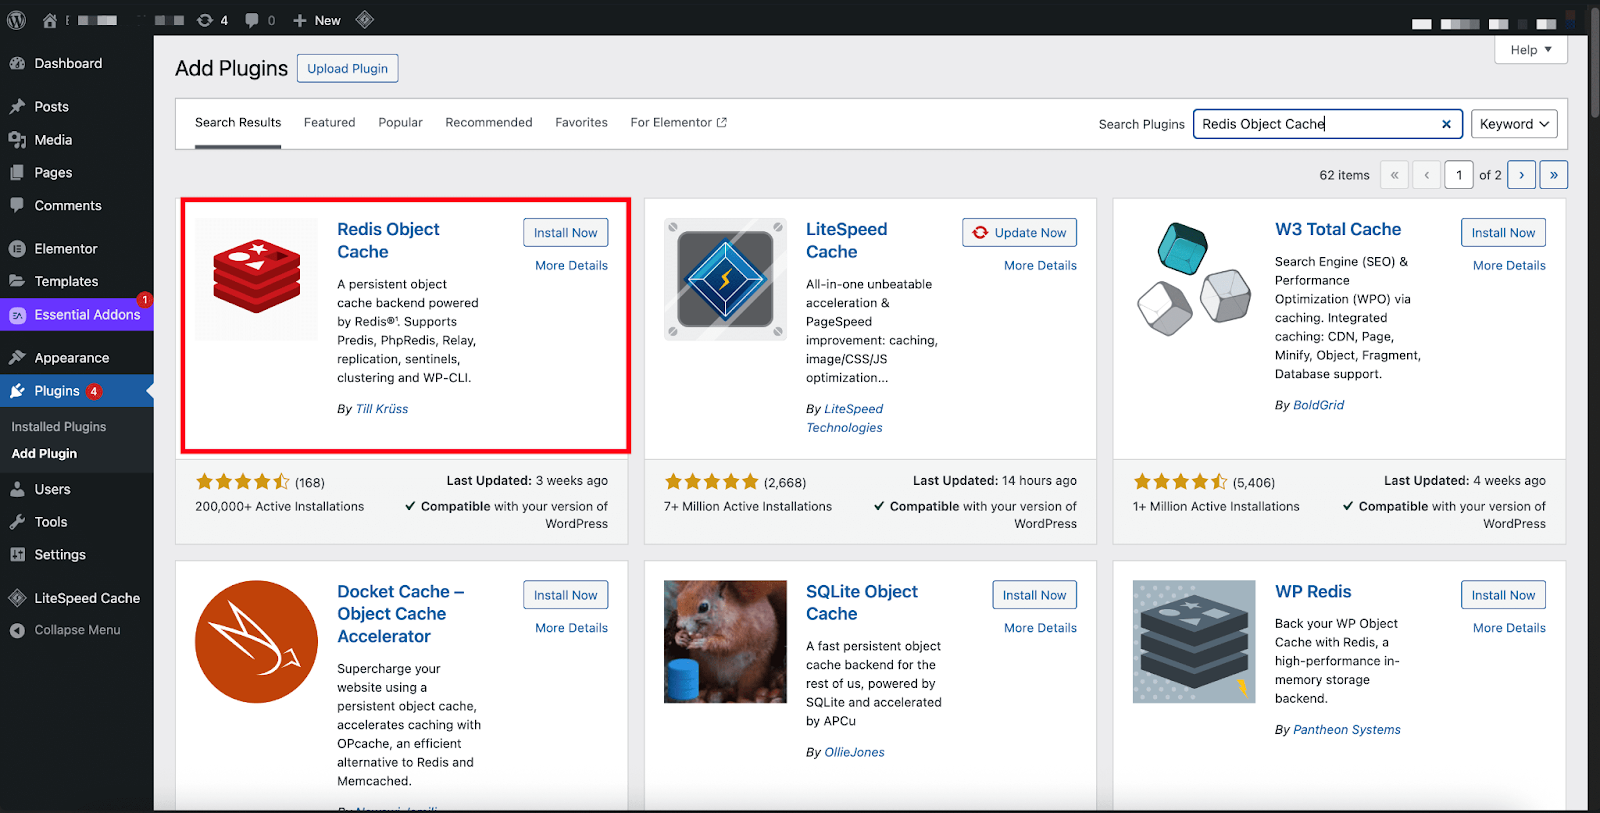Viewport: 1600px width, 813px height.
Task: Open More Details for WP Redis
Action: (x=1509, y=628)
